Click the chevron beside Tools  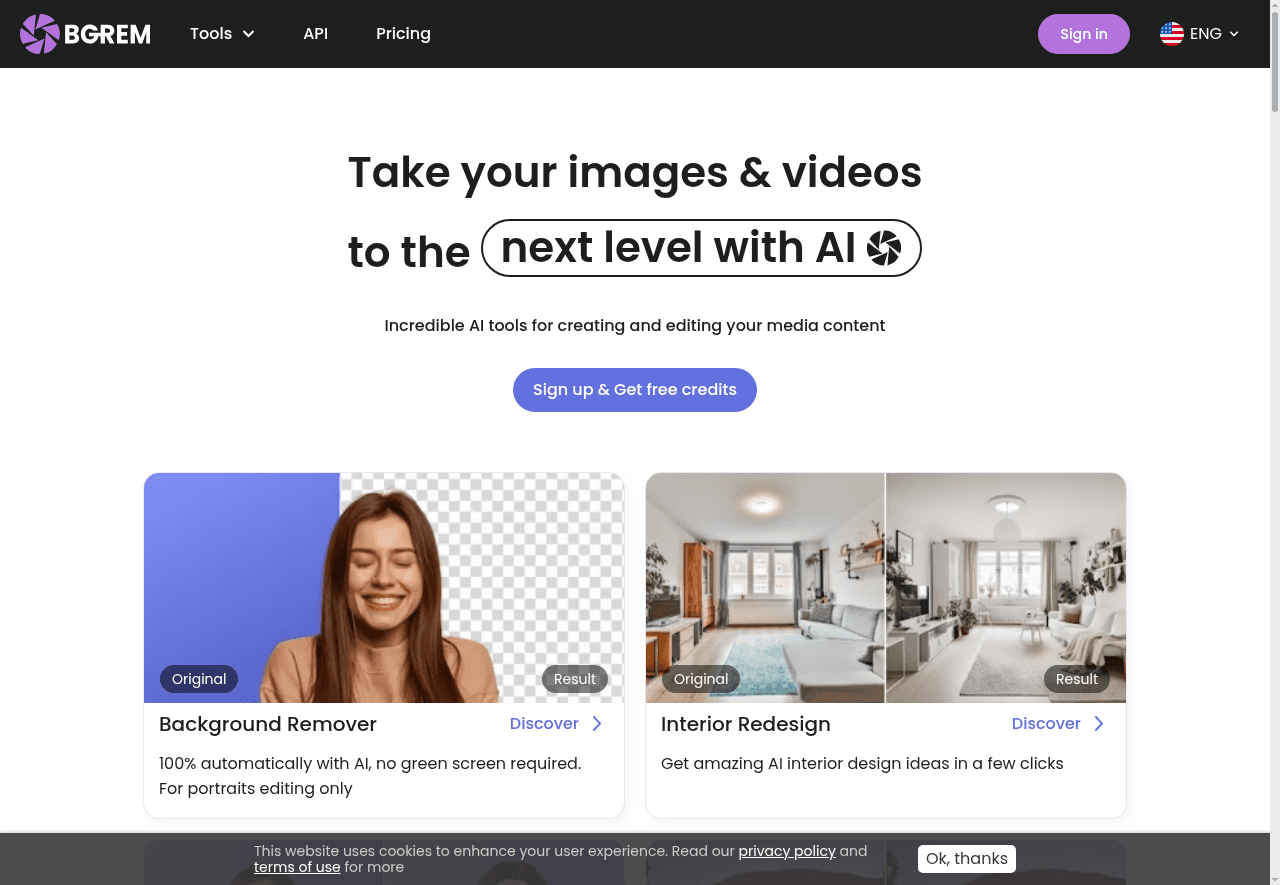click(249, 34)
